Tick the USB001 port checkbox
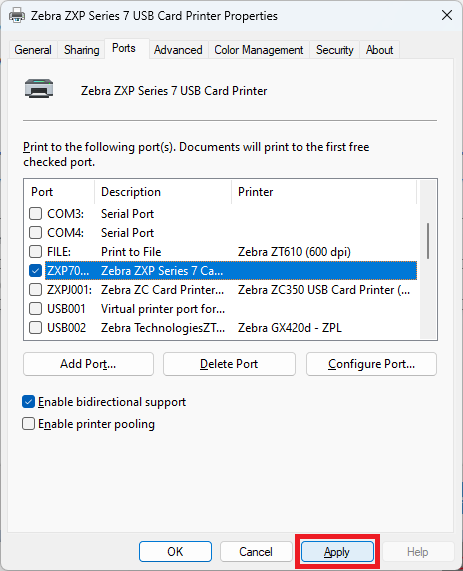The image size is (463, 571). [x=35, y=309]
